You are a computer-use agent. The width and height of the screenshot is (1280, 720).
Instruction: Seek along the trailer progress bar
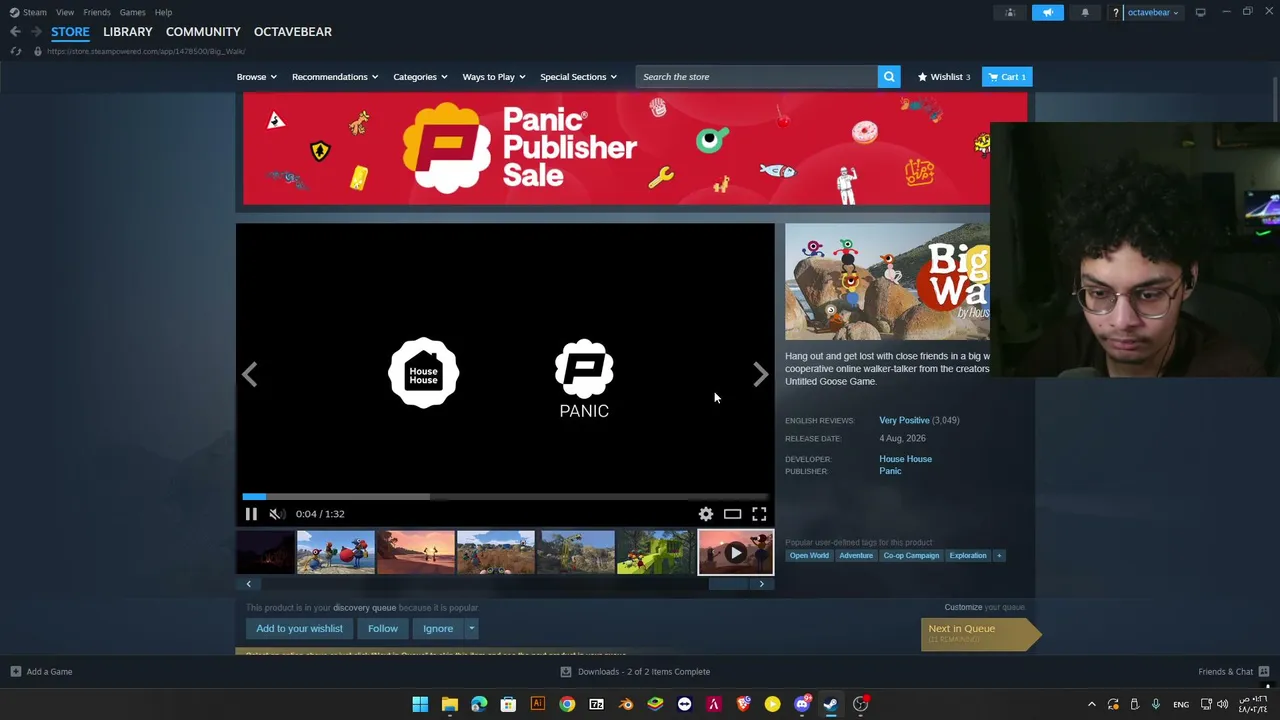[x=505, y=496]
